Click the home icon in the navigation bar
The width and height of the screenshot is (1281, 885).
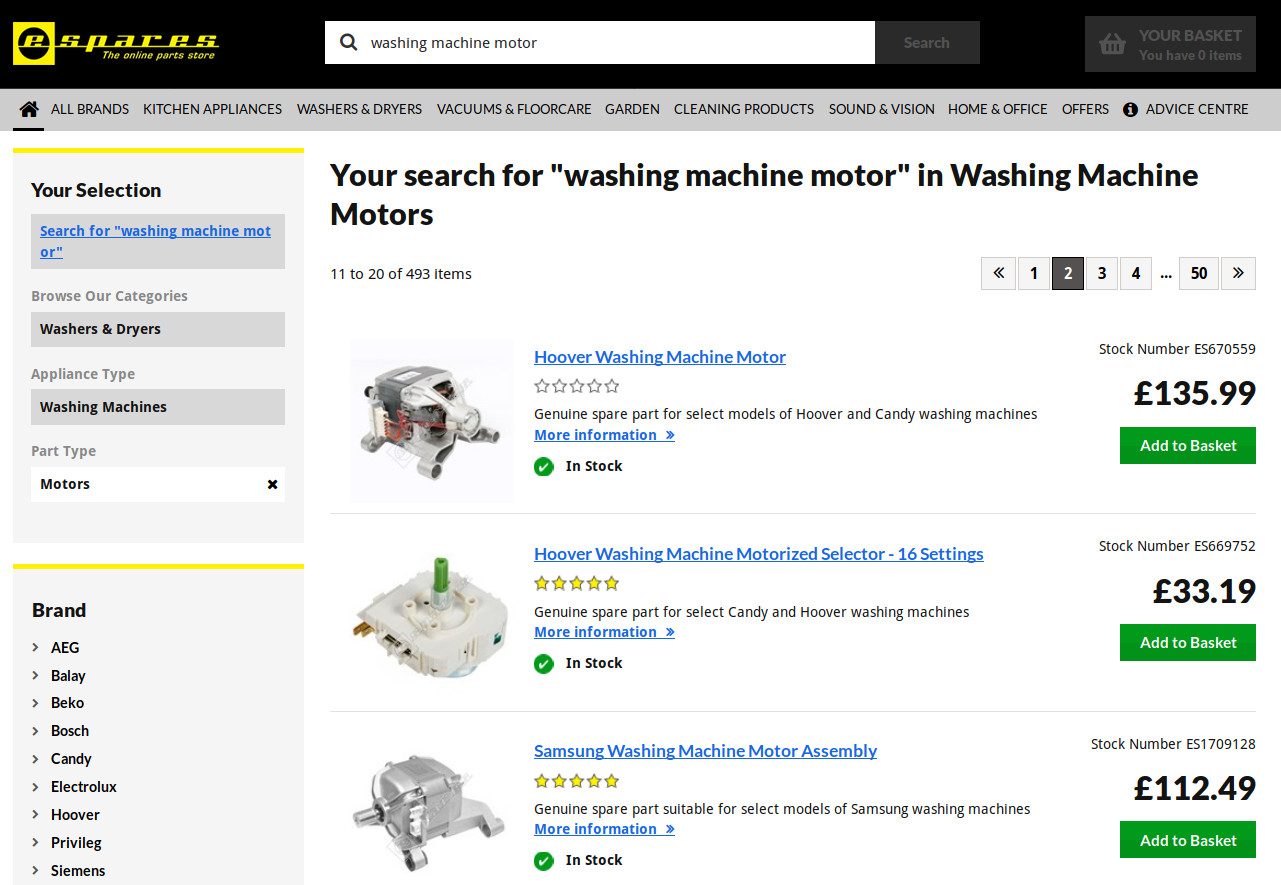click(x=28, y=108)
